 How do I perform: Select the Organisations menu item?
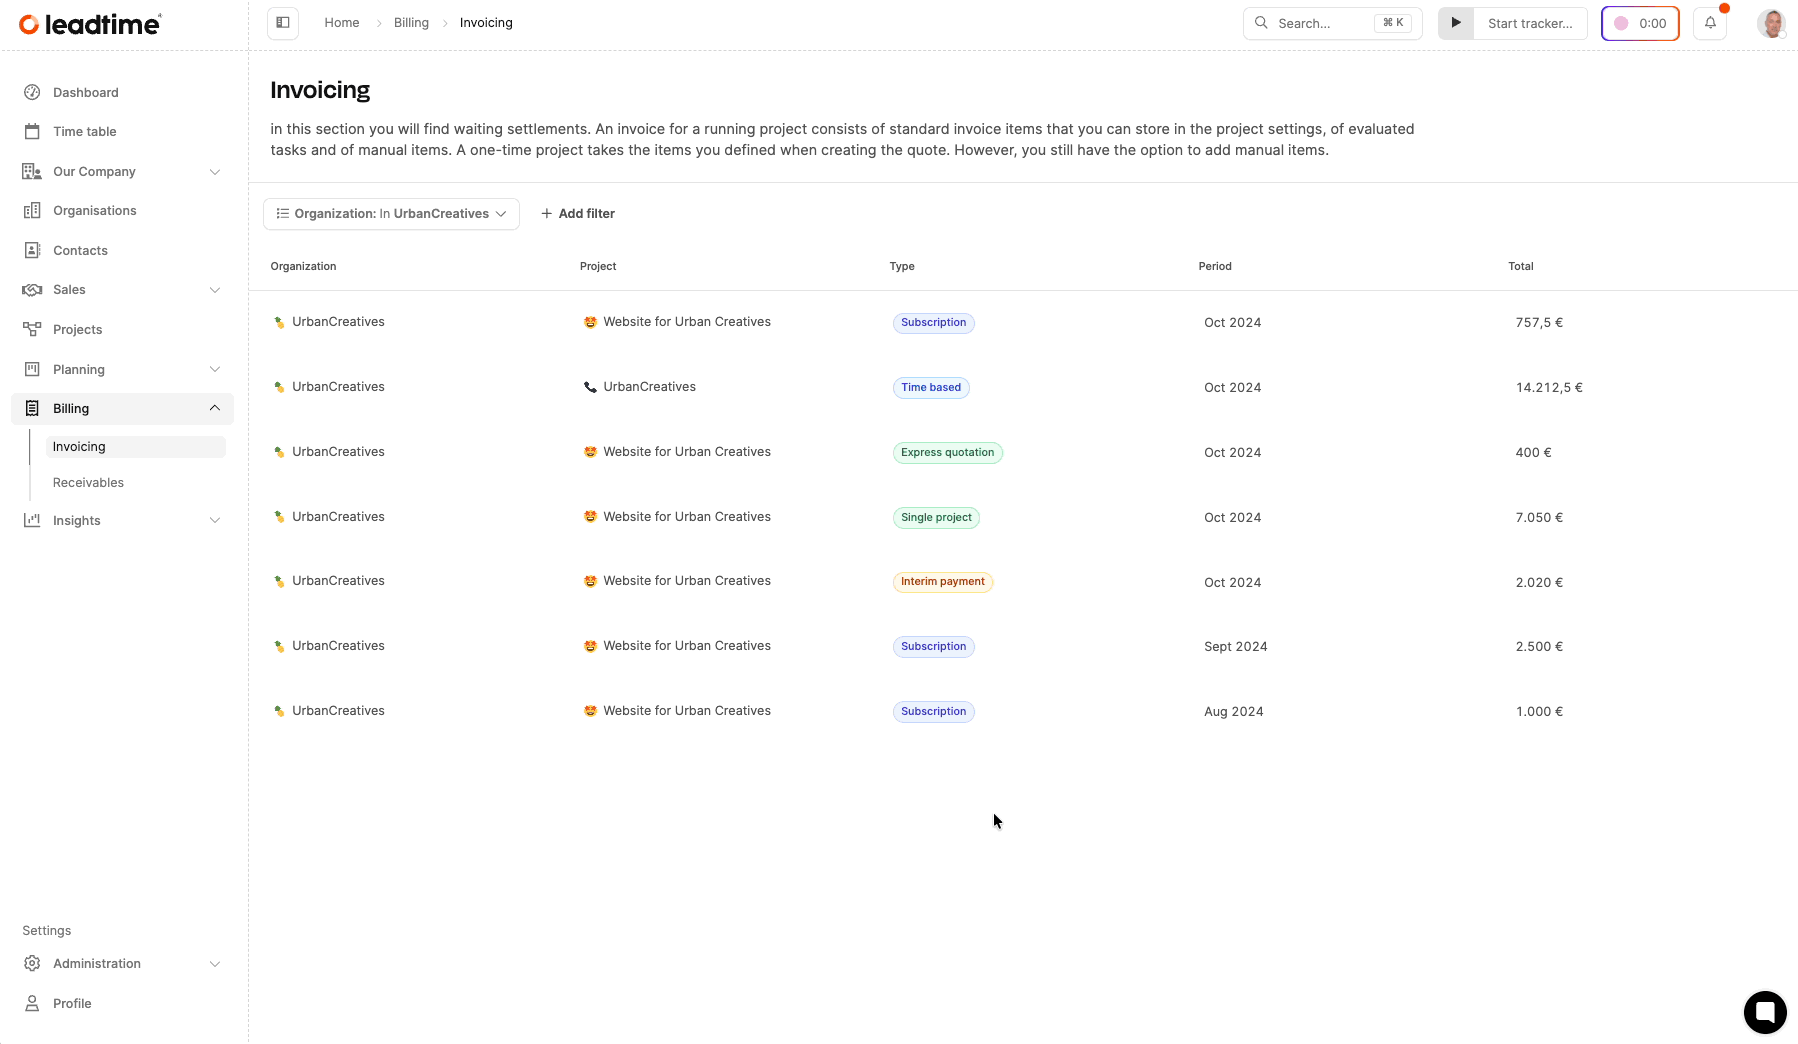click(x=94, y=211)
